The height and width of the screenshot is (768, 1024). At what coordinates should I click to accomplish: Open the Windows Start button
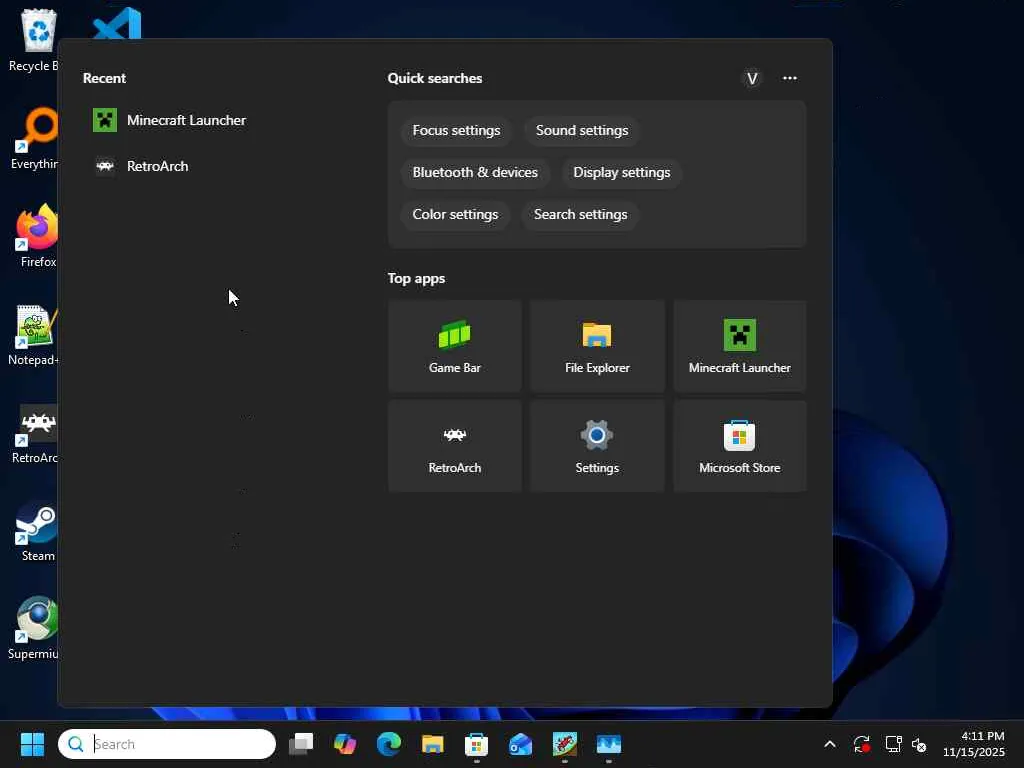coord(32,744)
